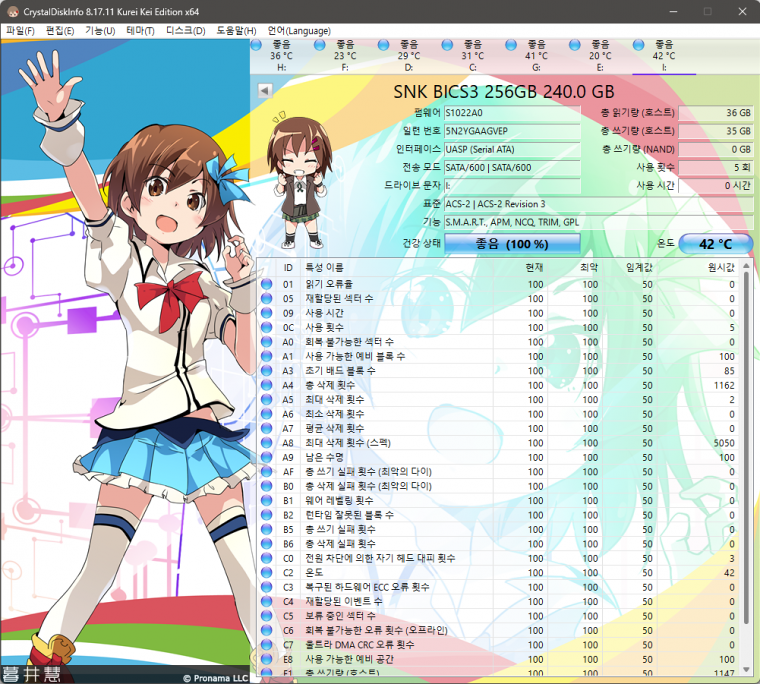Click status icon for A6 최소 삭제 횟수

coord(267,414)
